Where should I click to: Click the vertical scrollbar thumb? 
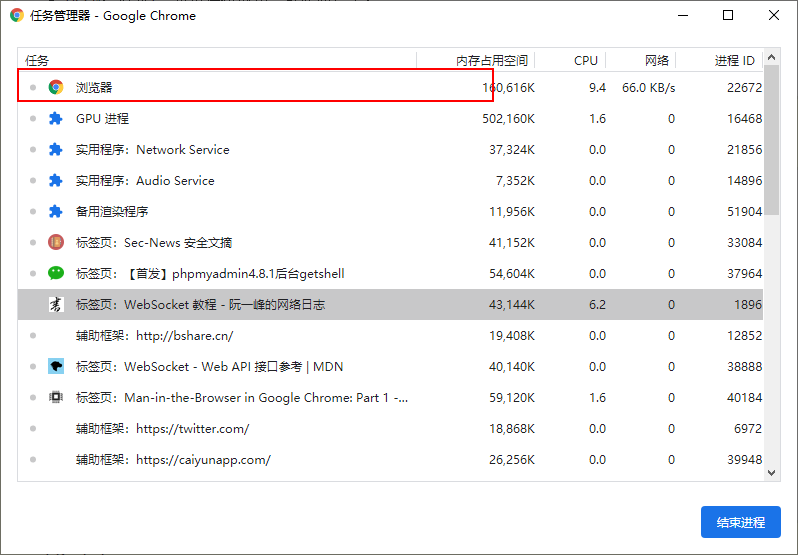(x=772, y=140)
